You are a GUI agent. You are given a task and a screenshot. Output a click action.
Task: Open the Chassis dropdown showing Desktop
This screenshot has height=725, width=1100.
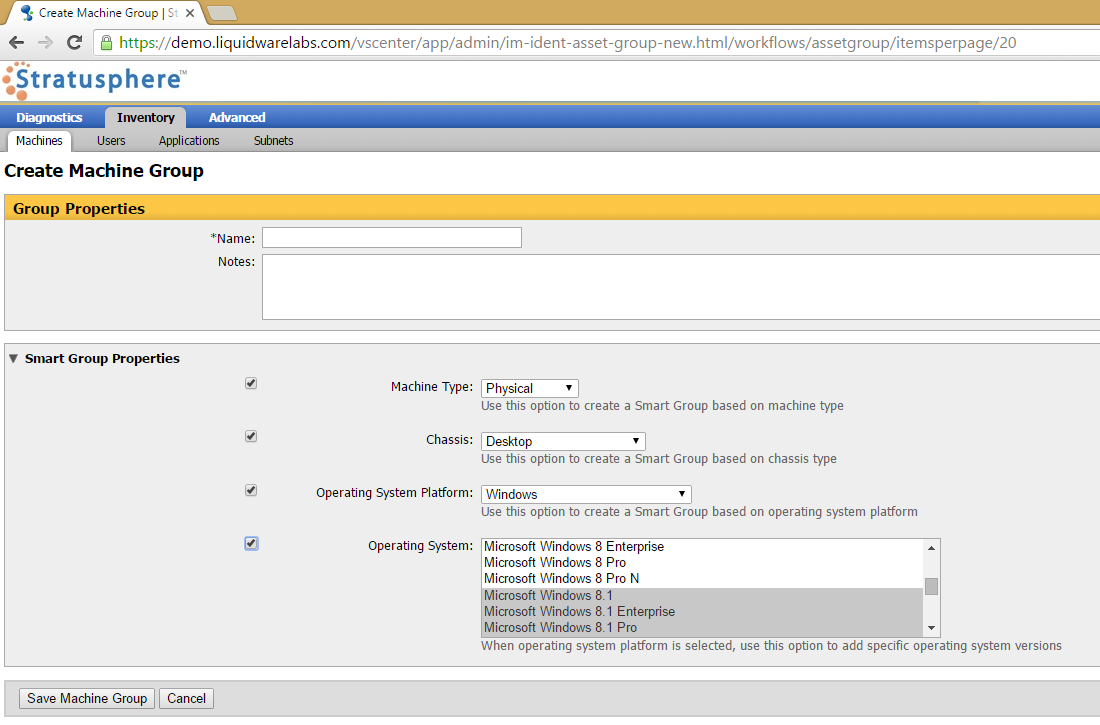click(563, 441)
